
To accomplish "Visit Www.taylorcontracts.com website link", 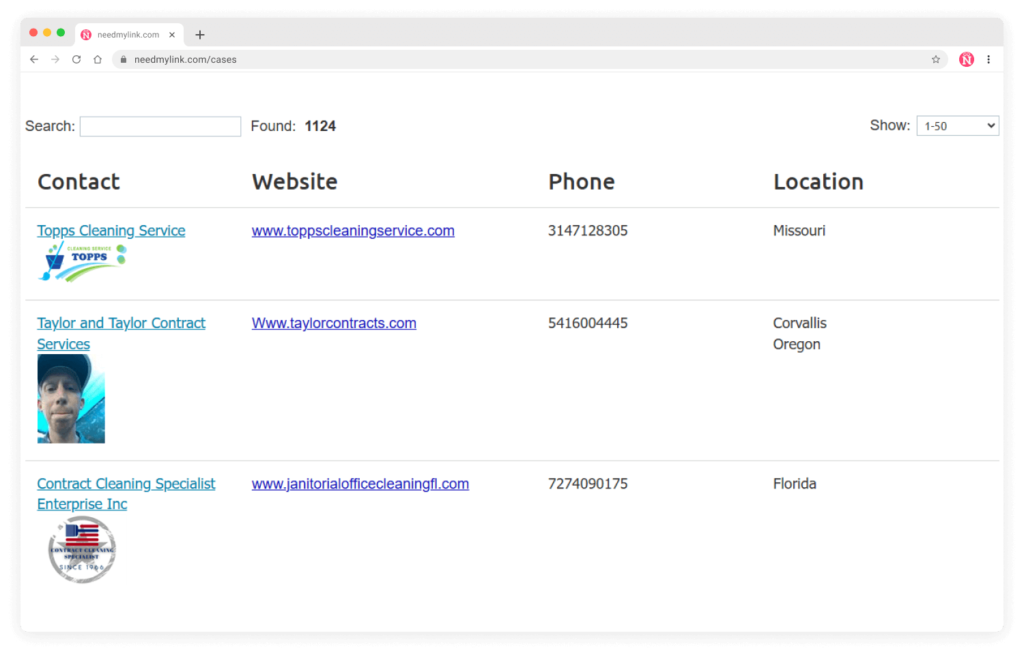I will click(334, 323).
